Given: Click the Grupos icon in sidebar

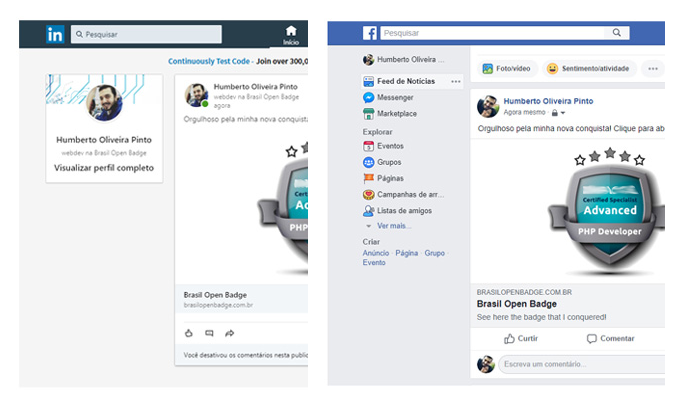Looking at the screenshot, I should (x=369, y=162).
